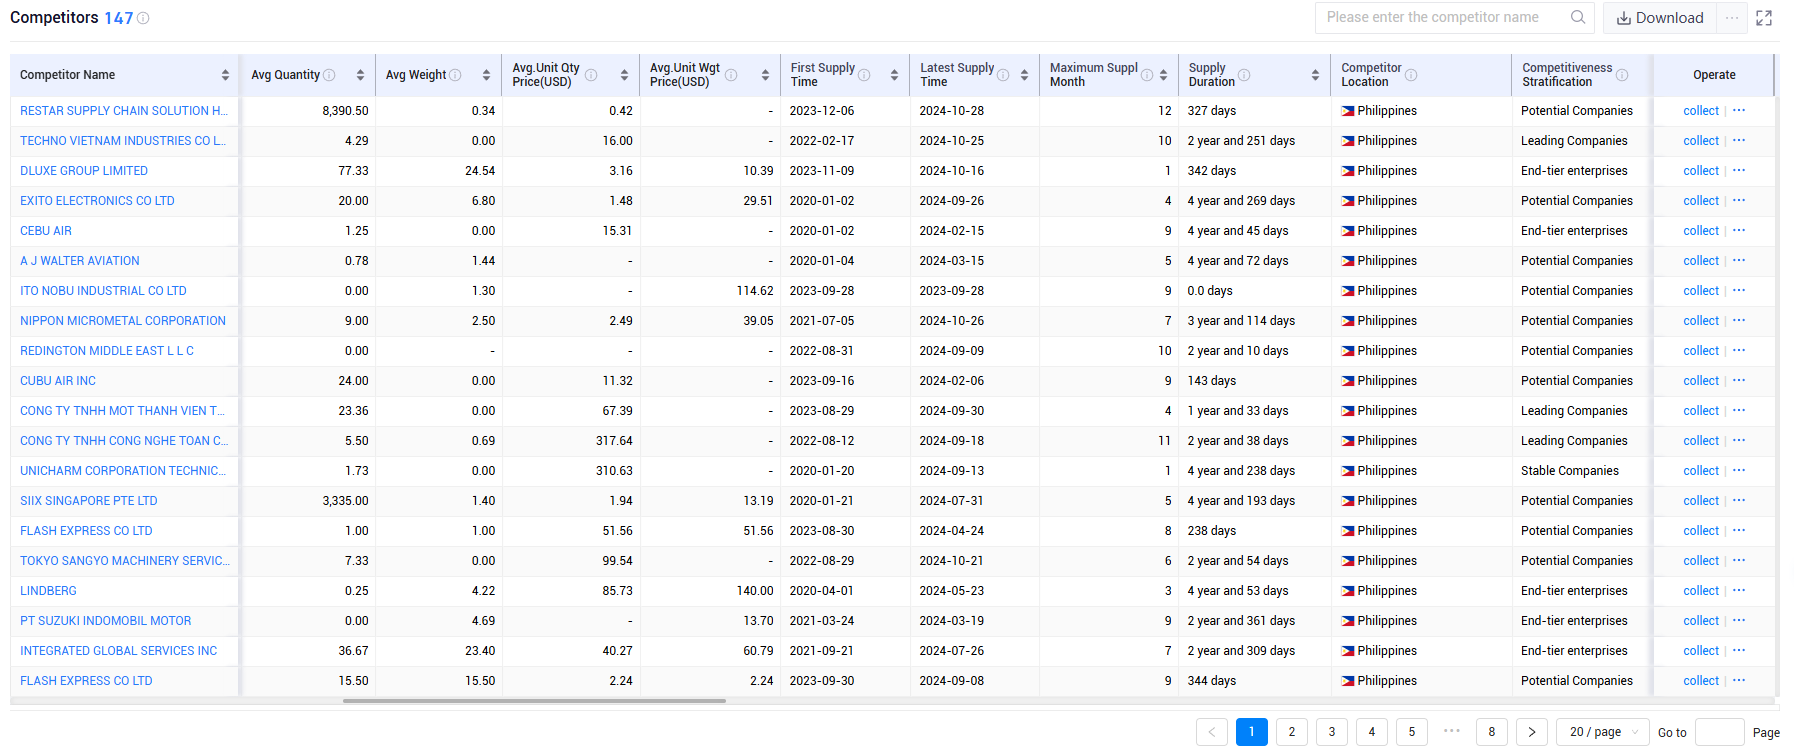Collect the TOKYO SANGYO MACHINERY row
The image size is (1794, 754).
pos(1700,561)
